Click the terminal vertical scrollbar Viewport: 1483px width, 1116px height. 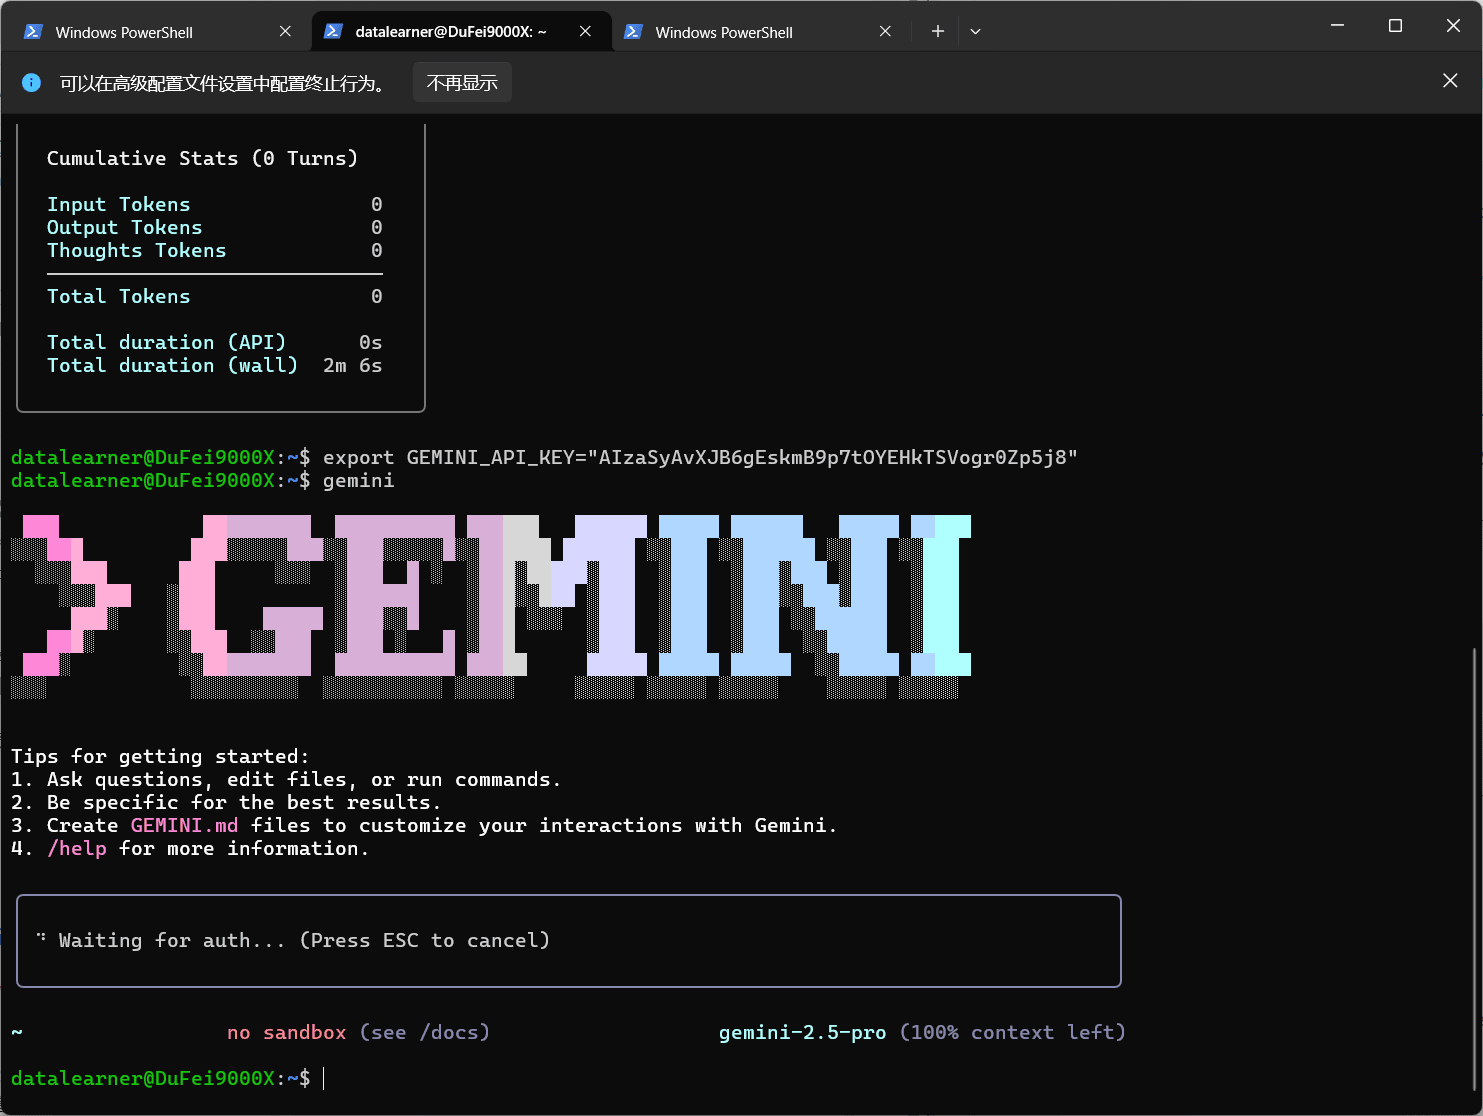coord(1475,870)
